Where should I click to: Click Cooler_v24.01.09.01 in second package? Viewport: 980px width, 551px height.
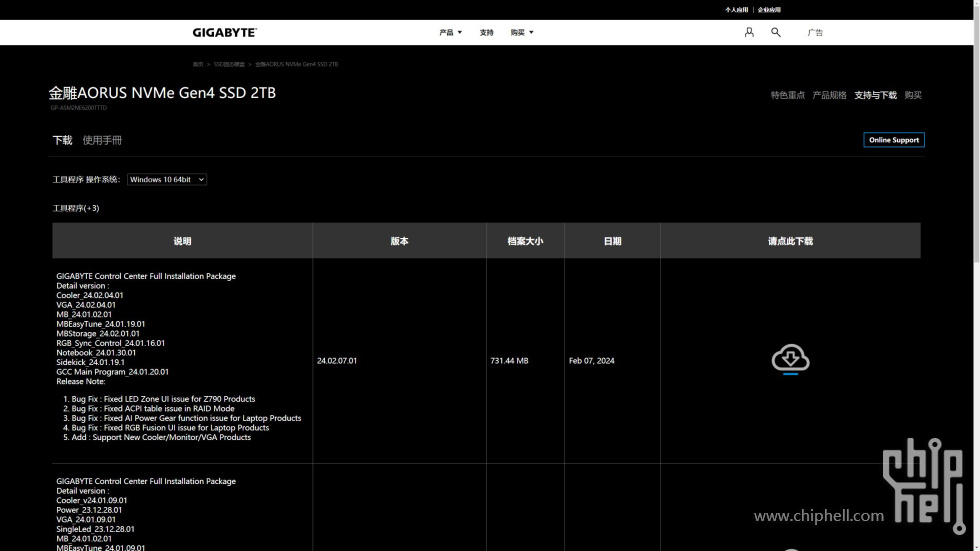pyautogui.click(x=91, y=500)
